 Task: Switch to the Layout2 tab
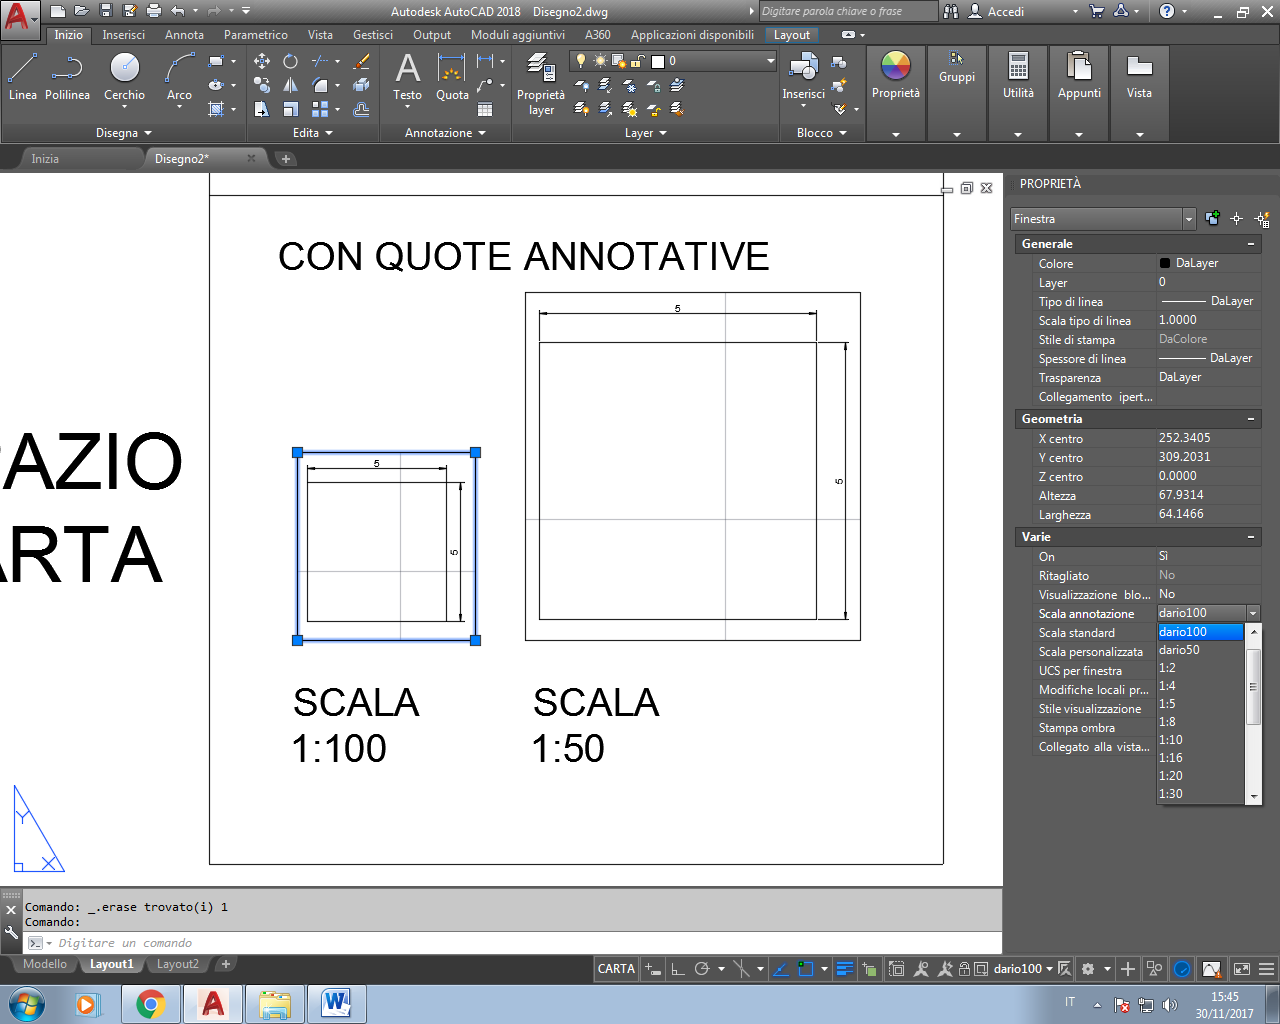[x=178, y=964]
